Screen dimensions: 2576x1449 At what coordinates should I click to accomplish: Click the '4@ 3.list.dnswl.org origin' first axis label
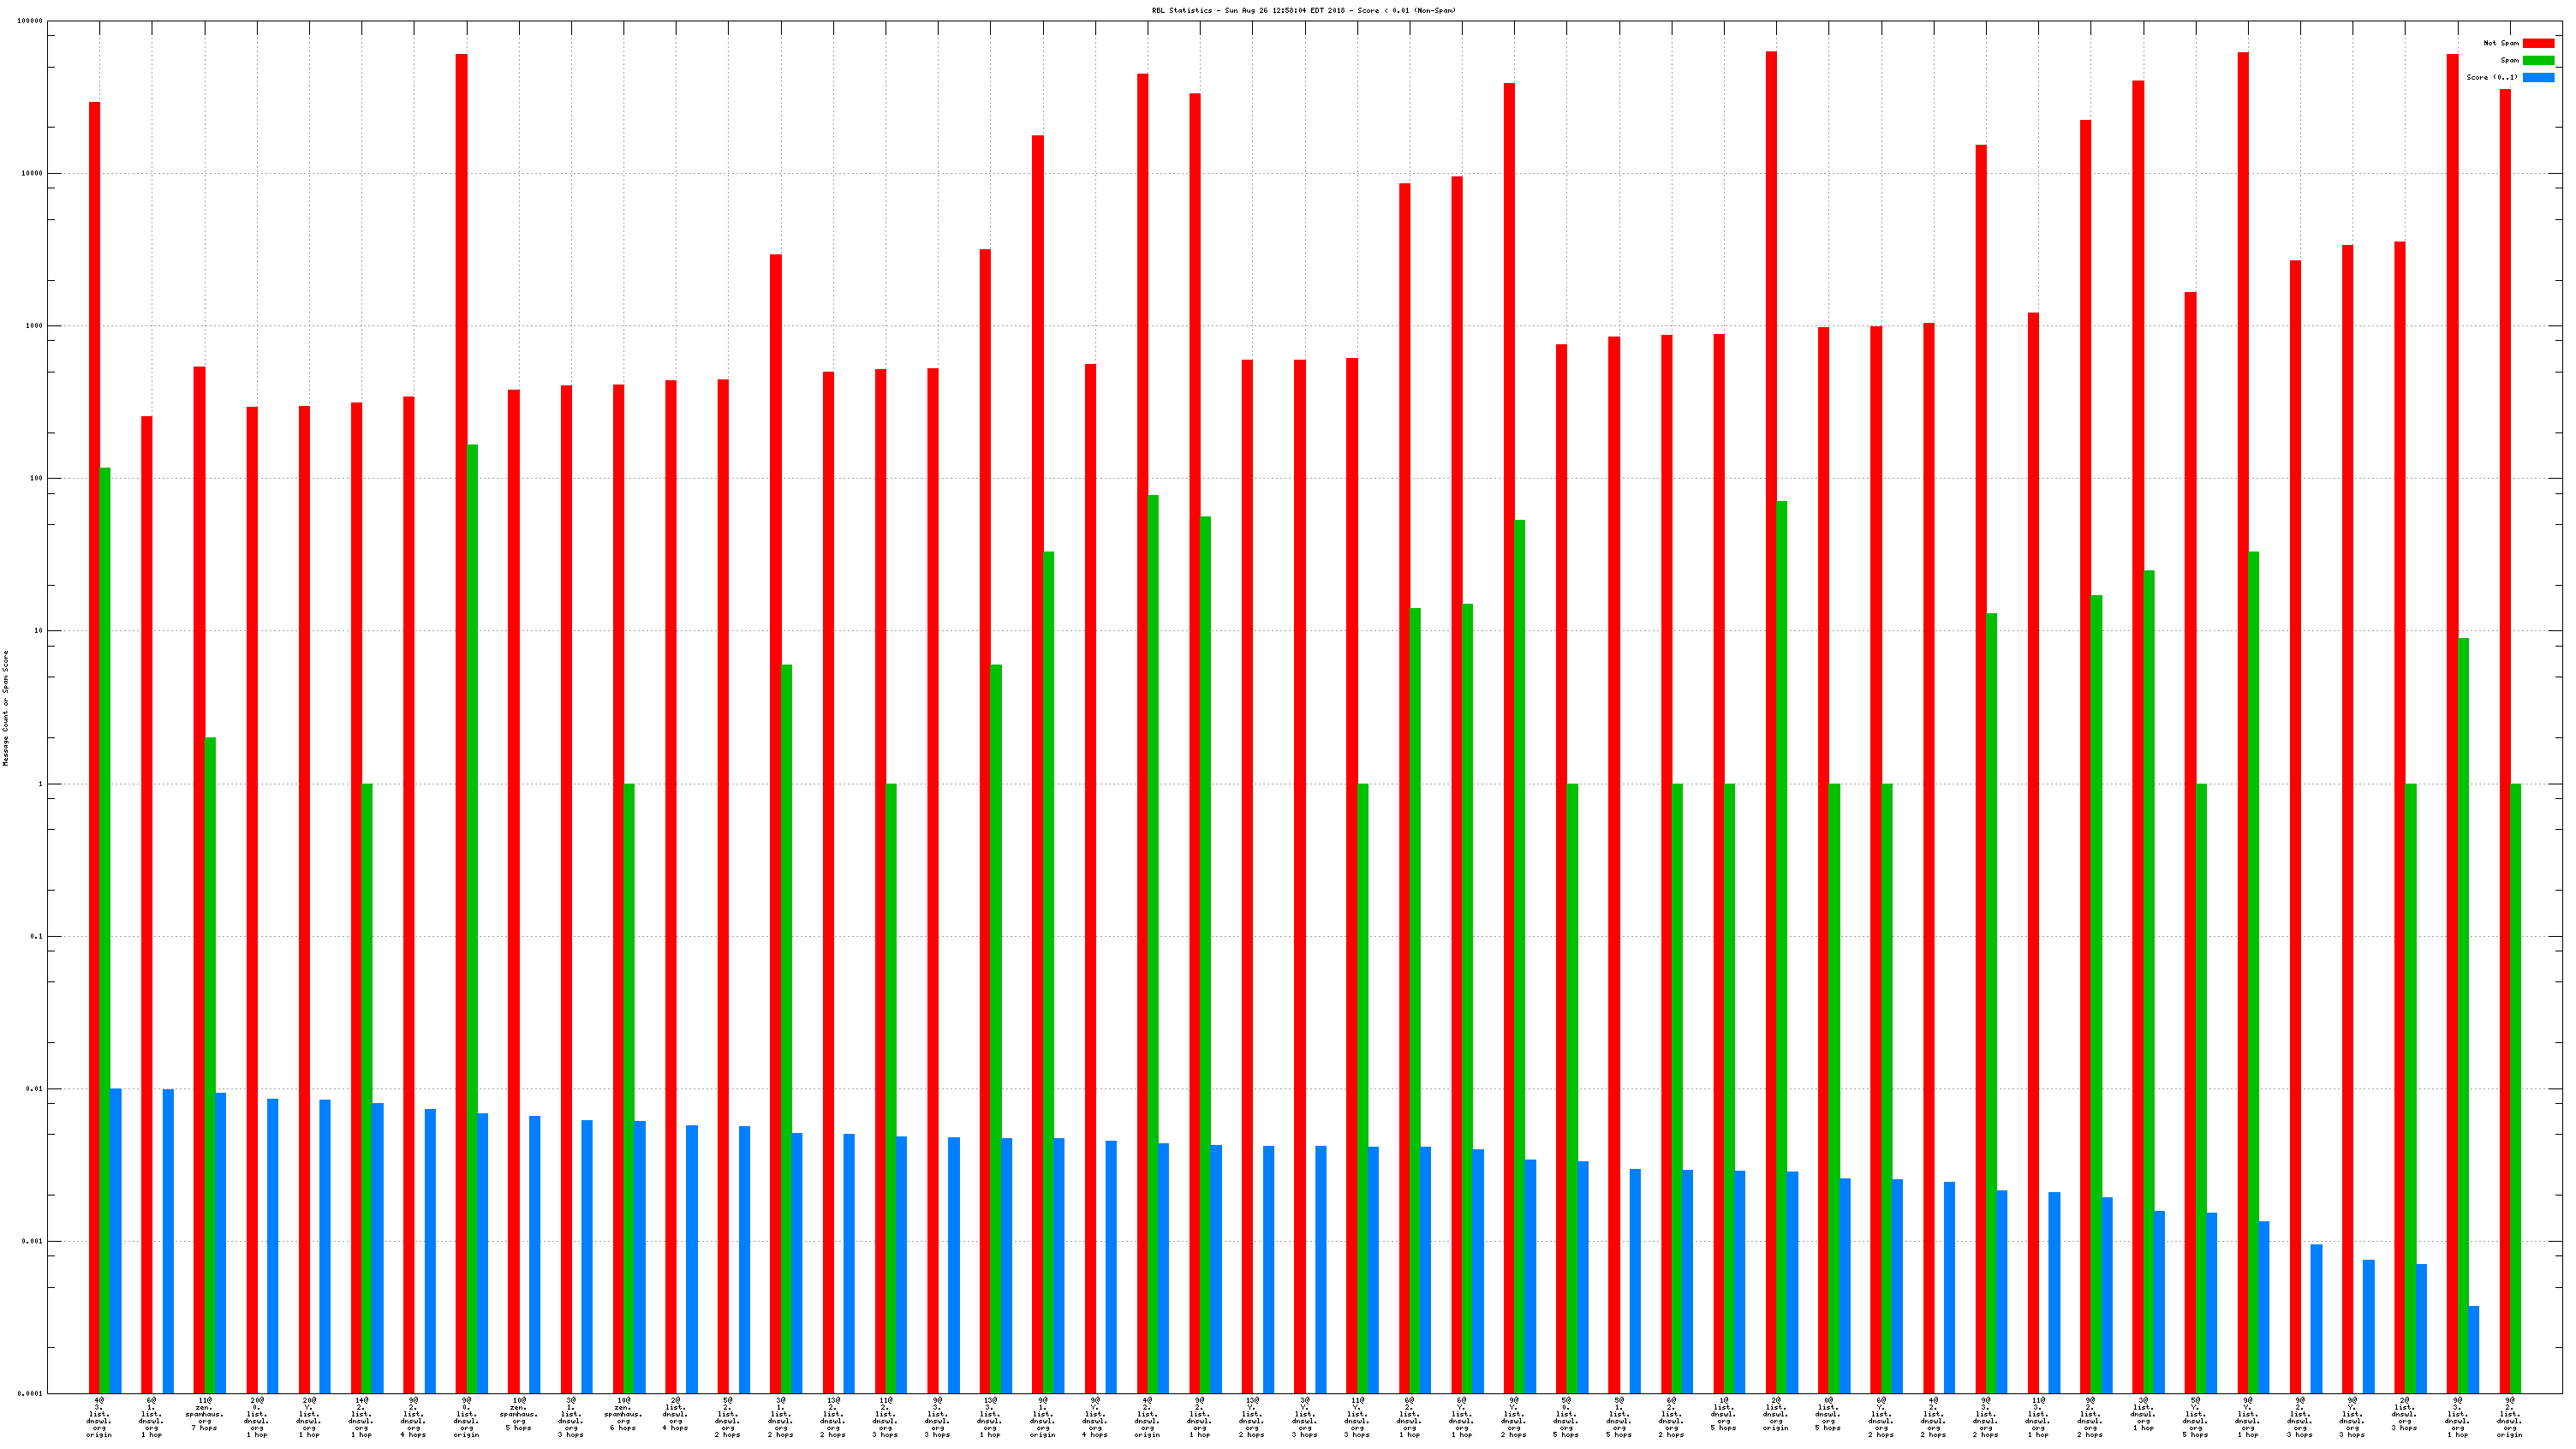tap(99, 1417)
